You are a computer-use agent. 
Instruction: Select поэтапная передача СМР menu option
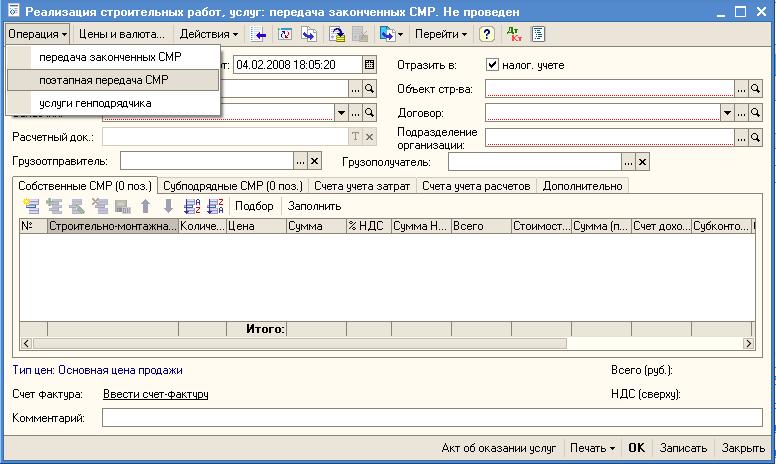coord(103,80)
